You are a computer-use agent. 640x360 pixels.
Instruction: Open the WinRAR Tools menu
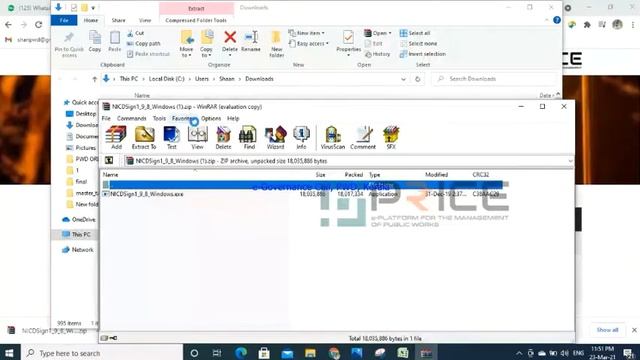click(159, 118)
